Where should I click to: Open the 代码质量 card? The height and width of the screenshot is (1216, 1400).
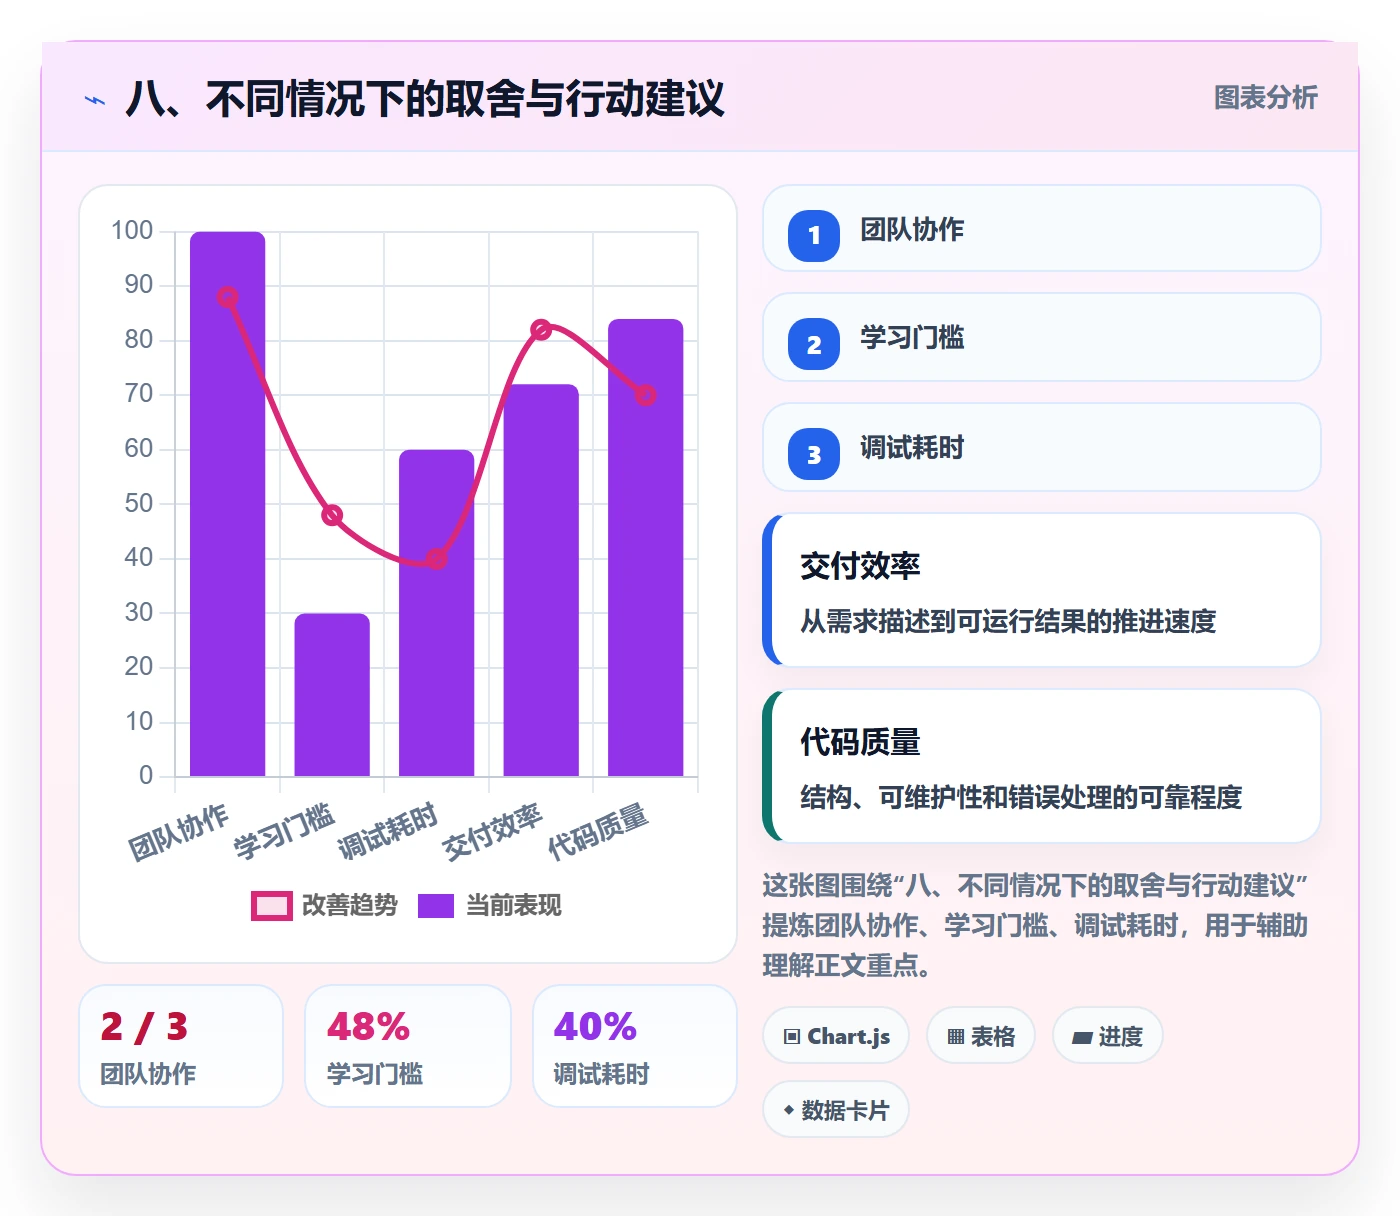[x=1042, y=766]
